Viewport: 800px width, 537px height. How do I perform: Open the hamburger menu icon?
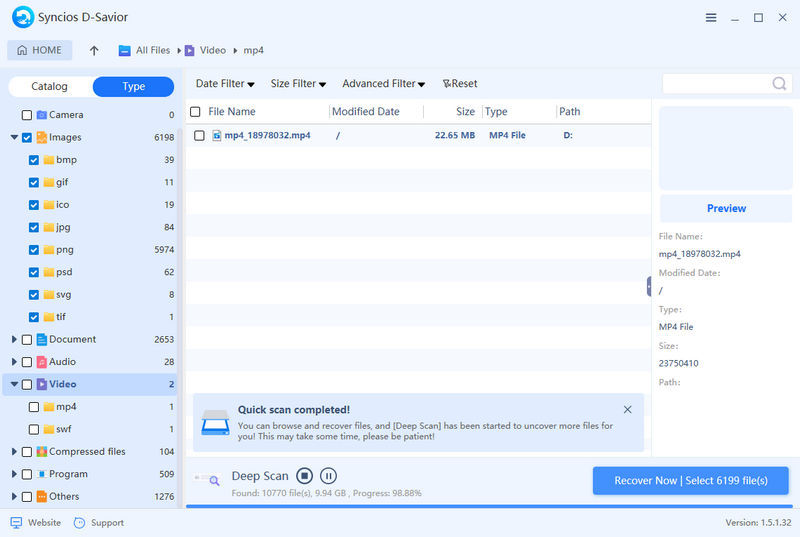pos(711,18)
